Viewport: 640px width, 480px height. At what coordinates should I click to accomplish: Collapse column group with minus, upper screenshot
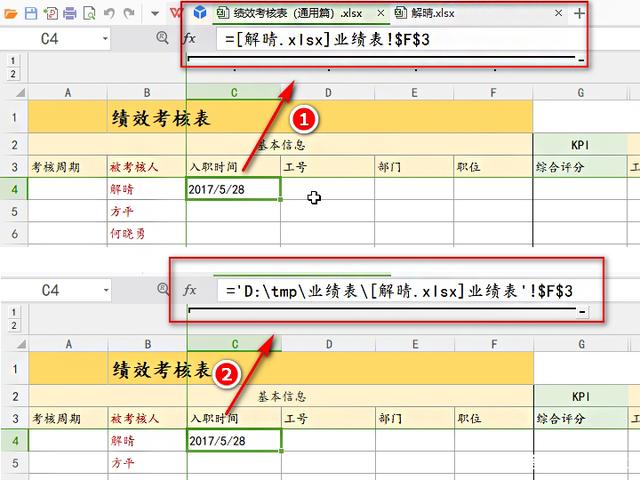click(x=581, y=61)
